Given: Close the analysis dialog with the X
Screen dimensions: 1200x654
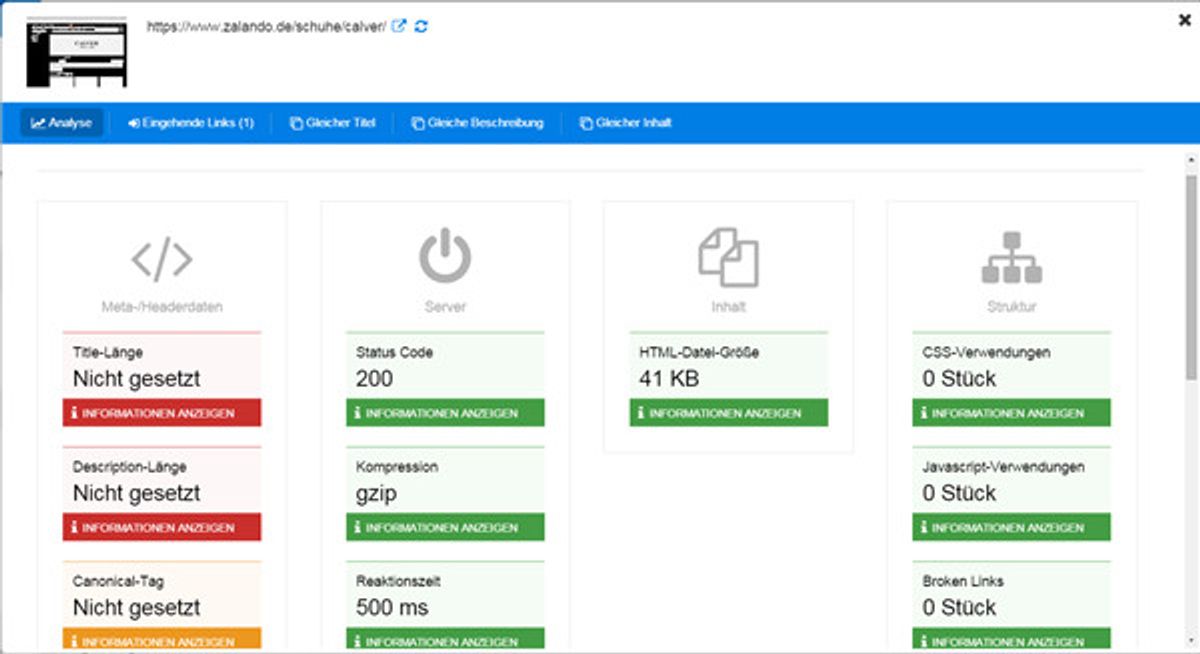Looking at the screenshot, I should point(1185,19).
